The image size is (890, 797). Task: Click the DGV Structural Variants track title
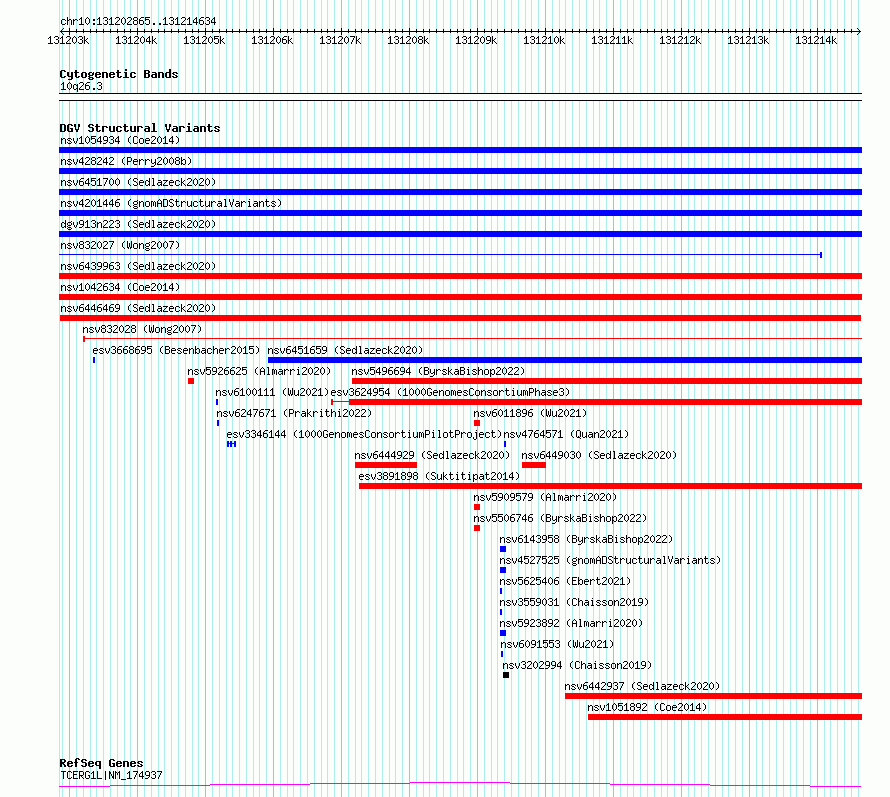(140, 128)
